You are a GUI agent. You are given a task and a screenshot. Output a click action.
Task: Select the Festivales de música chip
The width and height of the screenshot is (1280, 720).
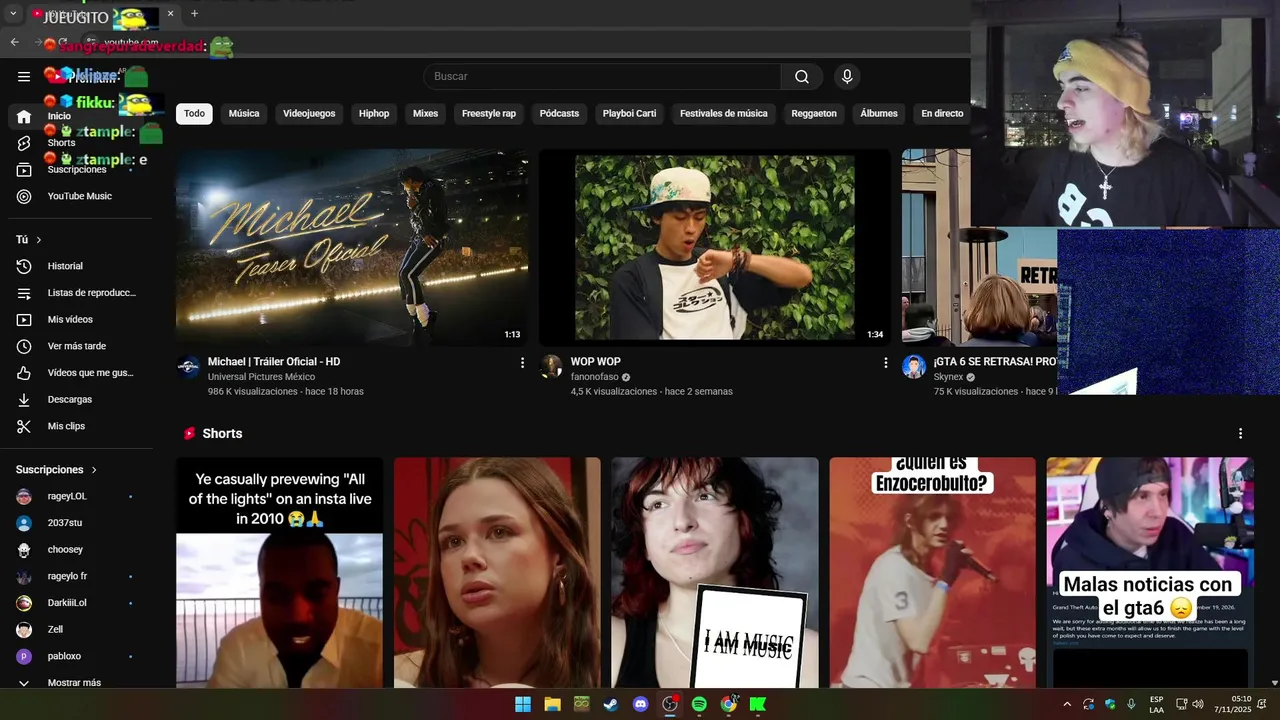pos(723,114)
